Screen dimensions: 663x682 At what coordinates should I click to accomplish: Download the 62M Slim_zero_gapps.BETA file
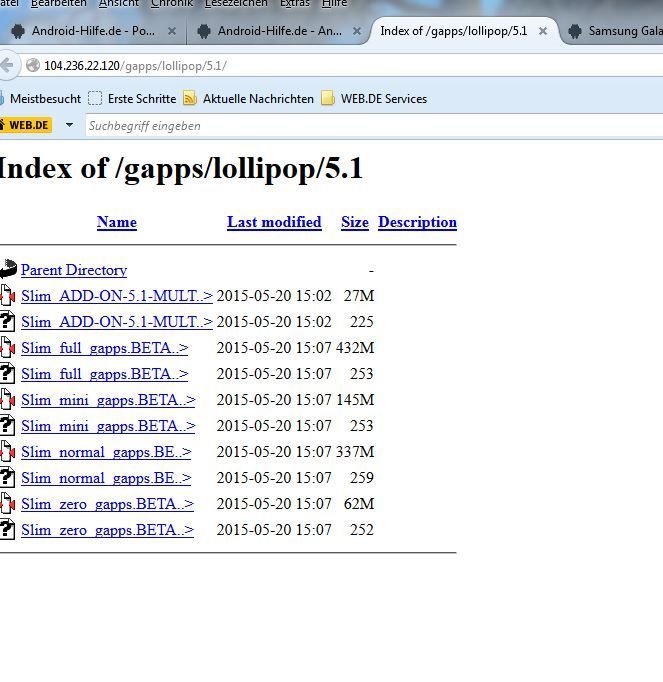click(107, 504)
